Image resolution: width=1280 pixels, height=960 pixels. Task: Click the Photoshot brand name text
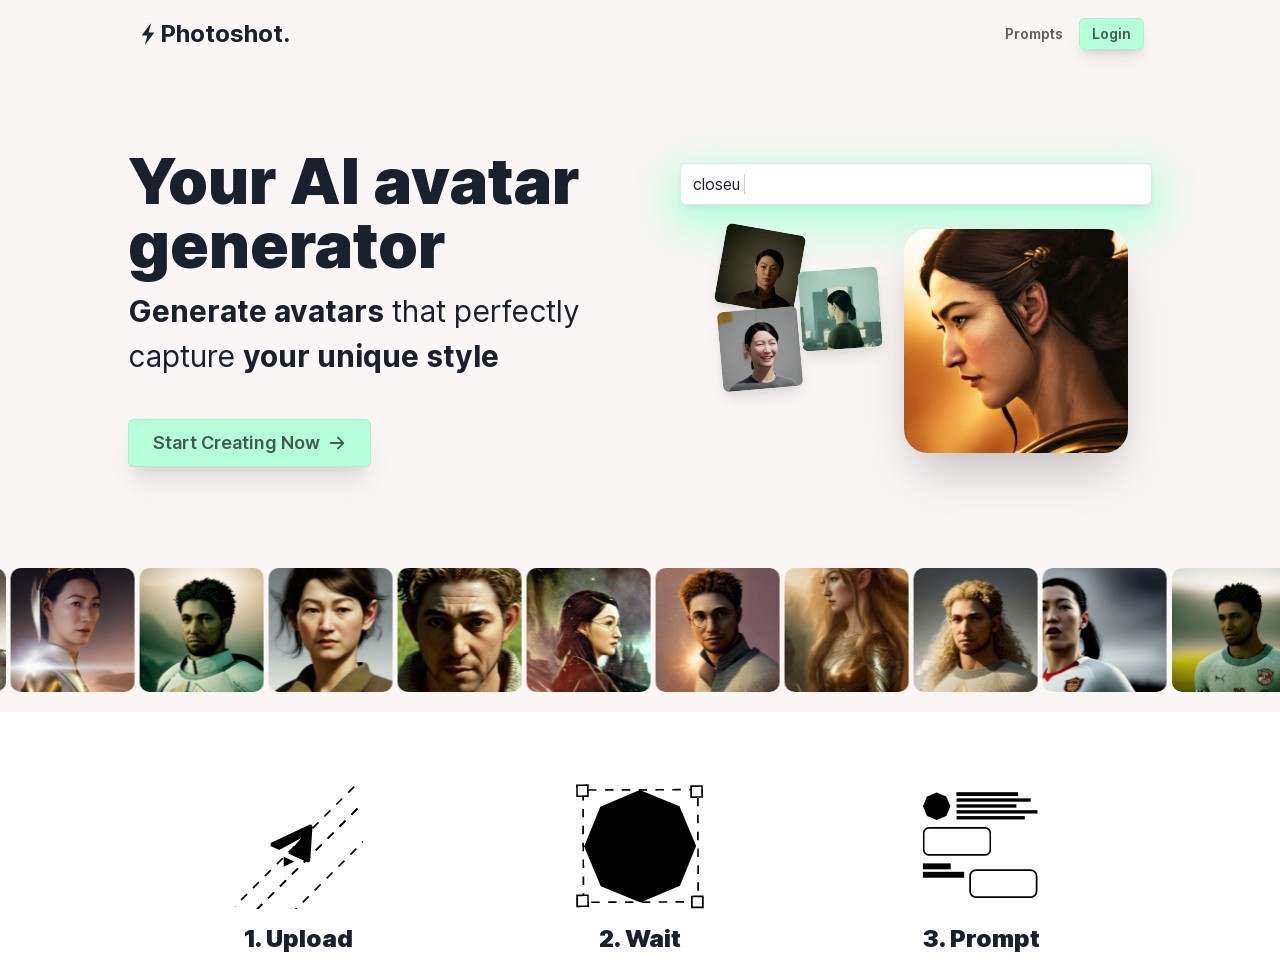pos(225,34)
